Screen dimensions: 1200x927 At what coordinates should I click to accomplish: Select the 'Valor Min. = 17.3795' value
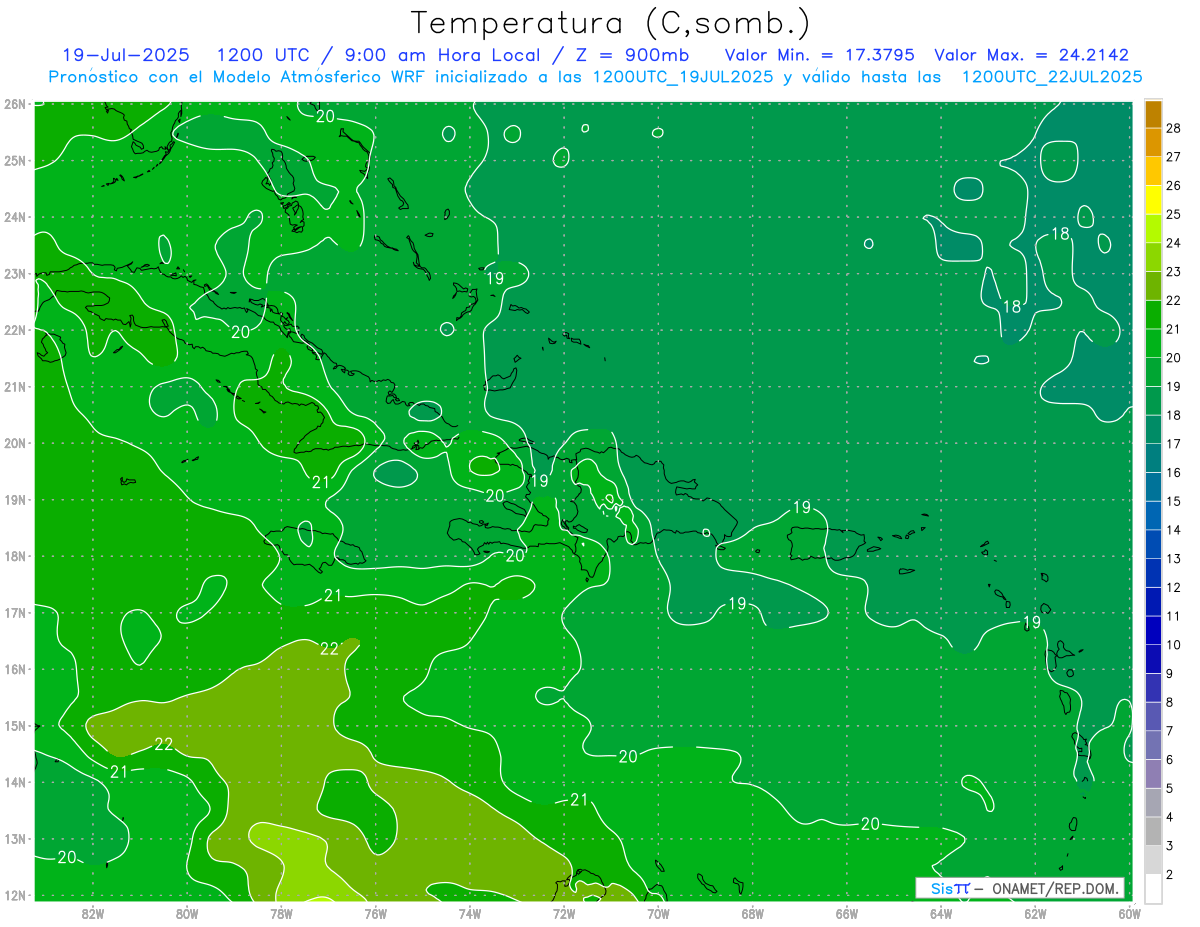pyautogui.click(x=820, y=55)
